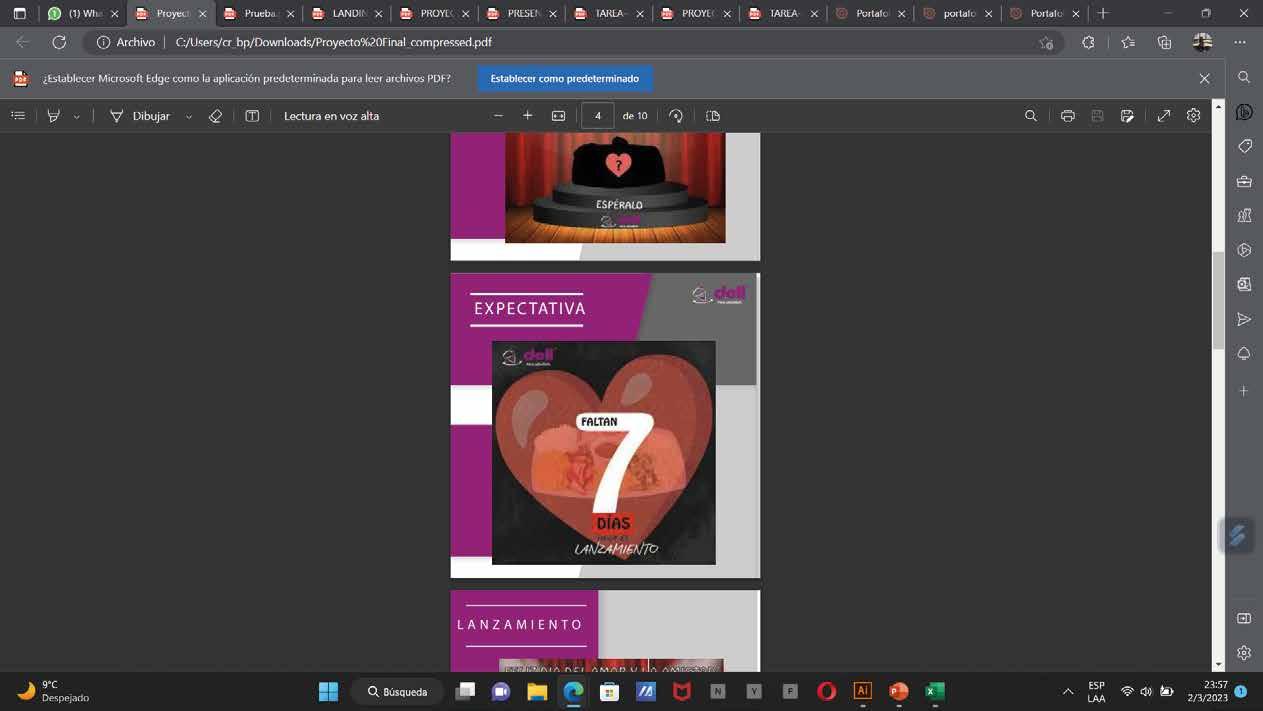Select the eraser tool
Screen dimensions: 1263x711
click(x=215, y=116)
